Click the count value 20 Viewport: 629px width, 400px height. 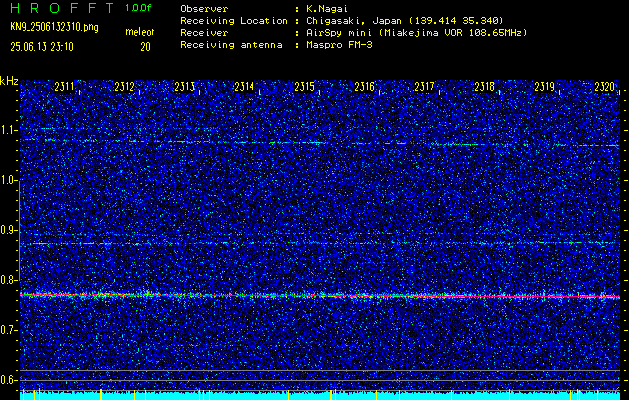point(145,47)
